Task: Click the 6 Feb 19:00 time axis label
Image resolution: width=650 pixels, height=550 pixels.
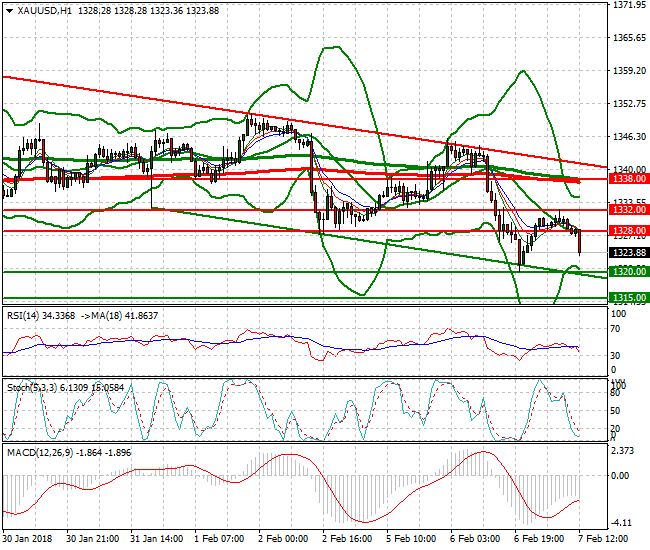Action: point(539,539)
